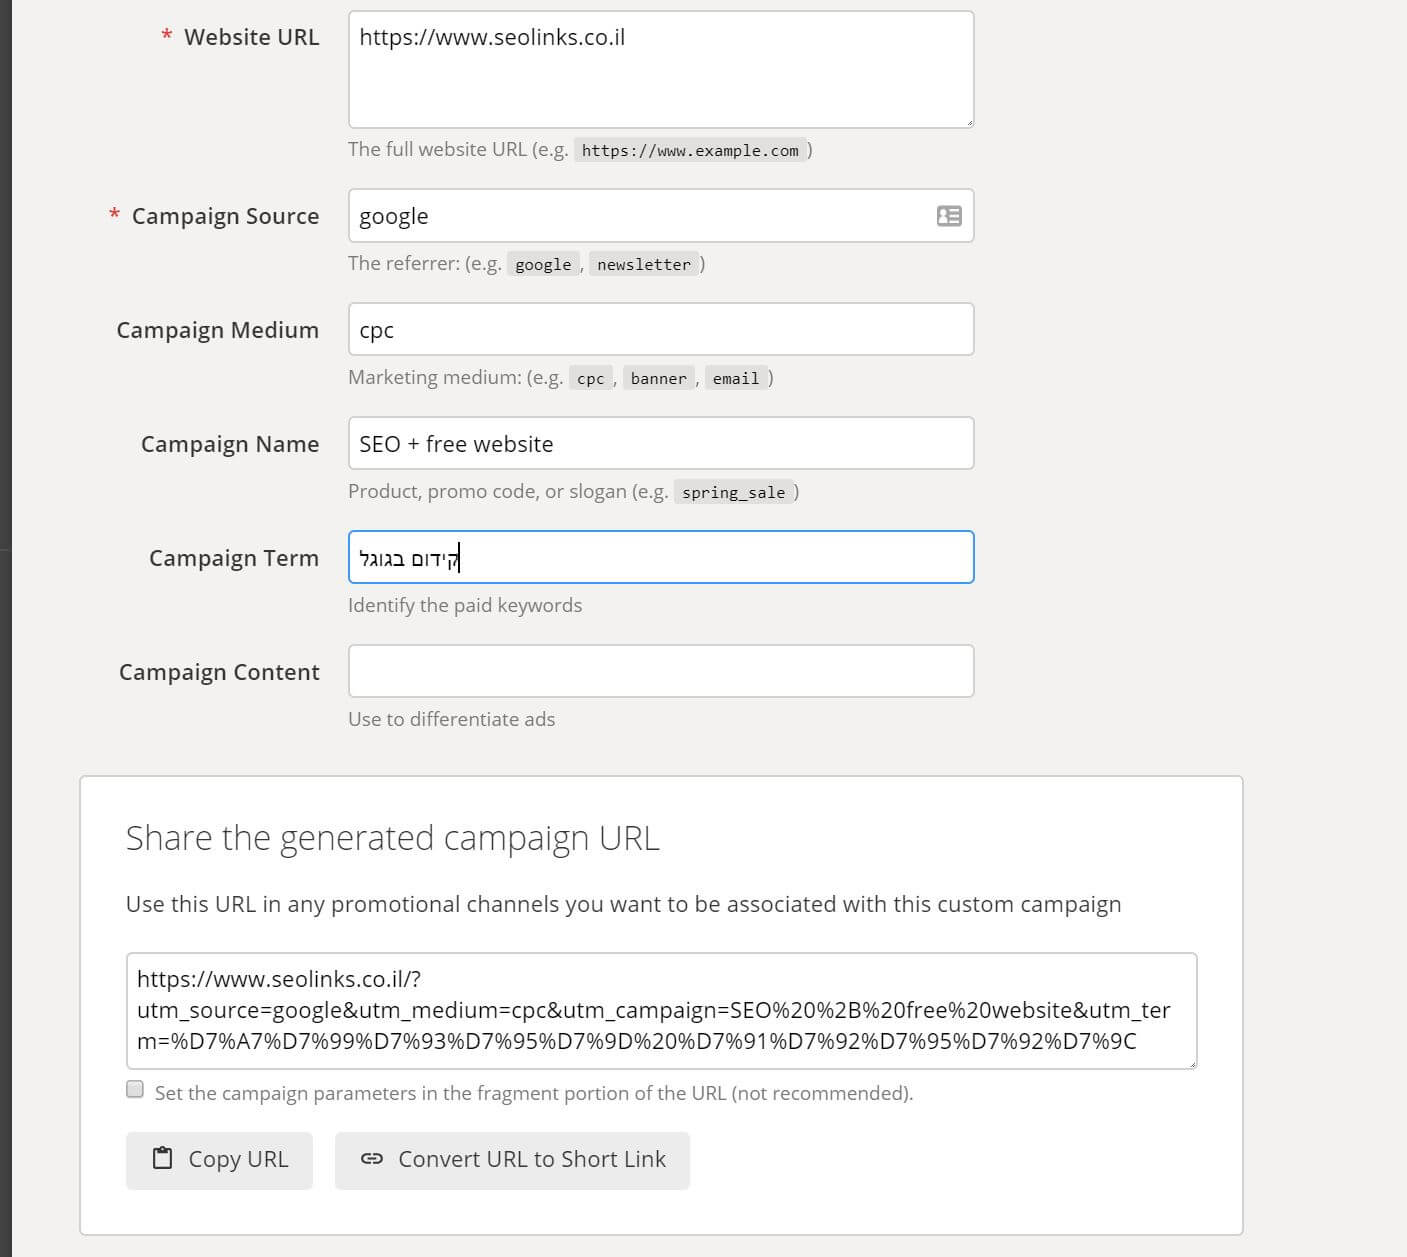Click the Campaign Term field
Image resolution: width=1407 pixels, height=1257 pixels.
point(661,558)
